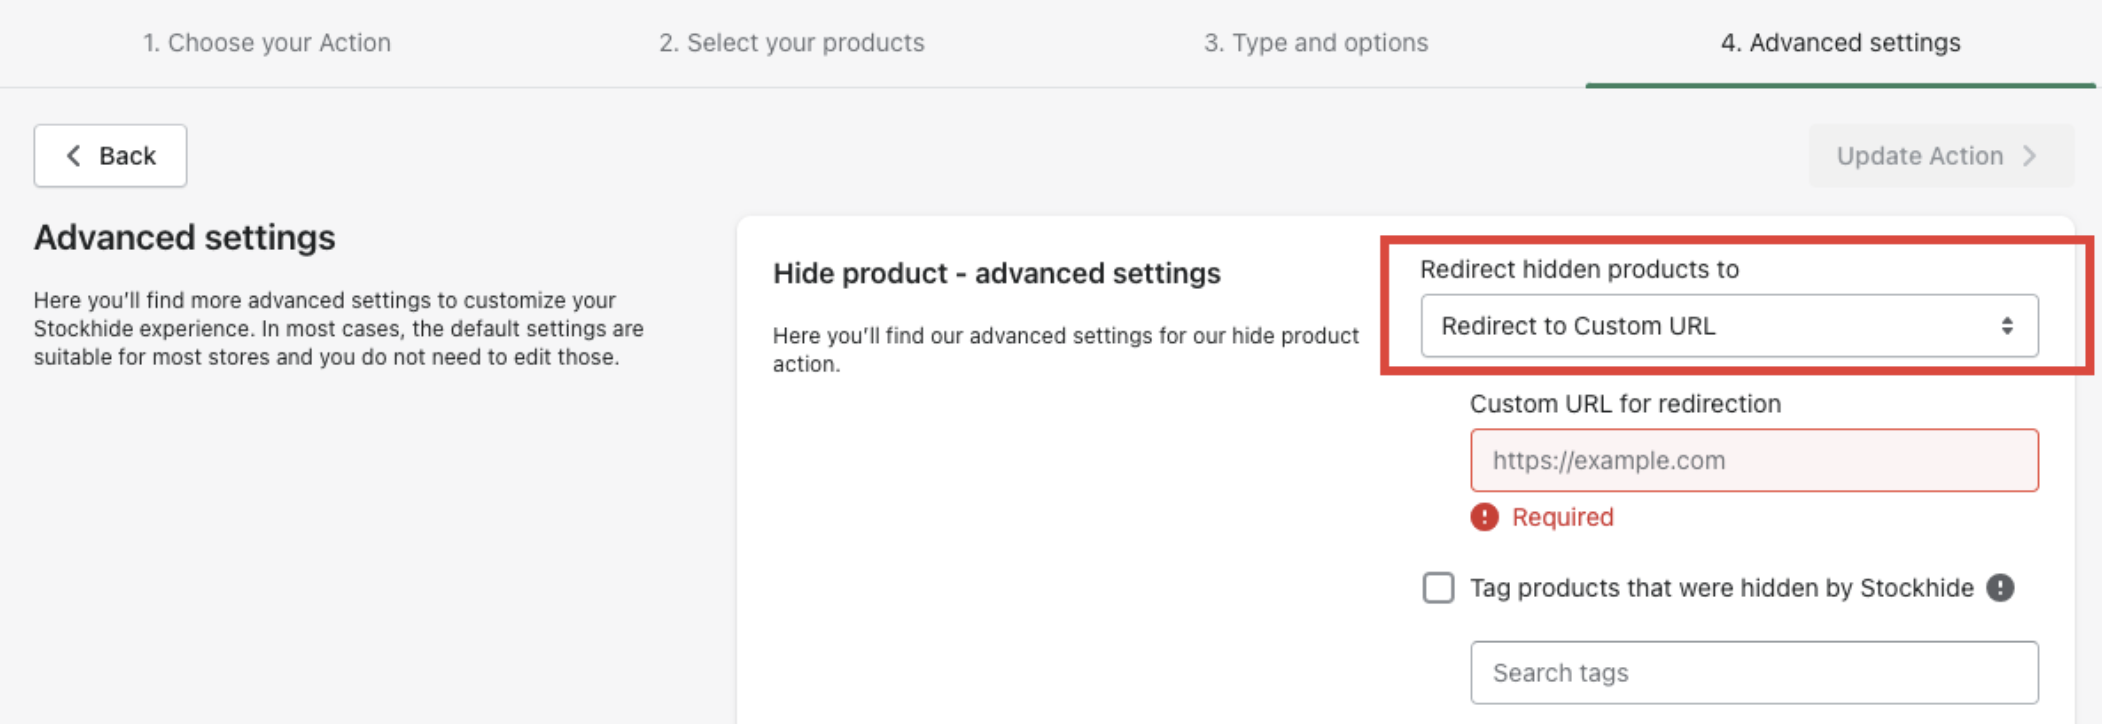Viewport: 2102px width, 724px height.
Task: Go to Select your products step
Action: tap(791, 43)
